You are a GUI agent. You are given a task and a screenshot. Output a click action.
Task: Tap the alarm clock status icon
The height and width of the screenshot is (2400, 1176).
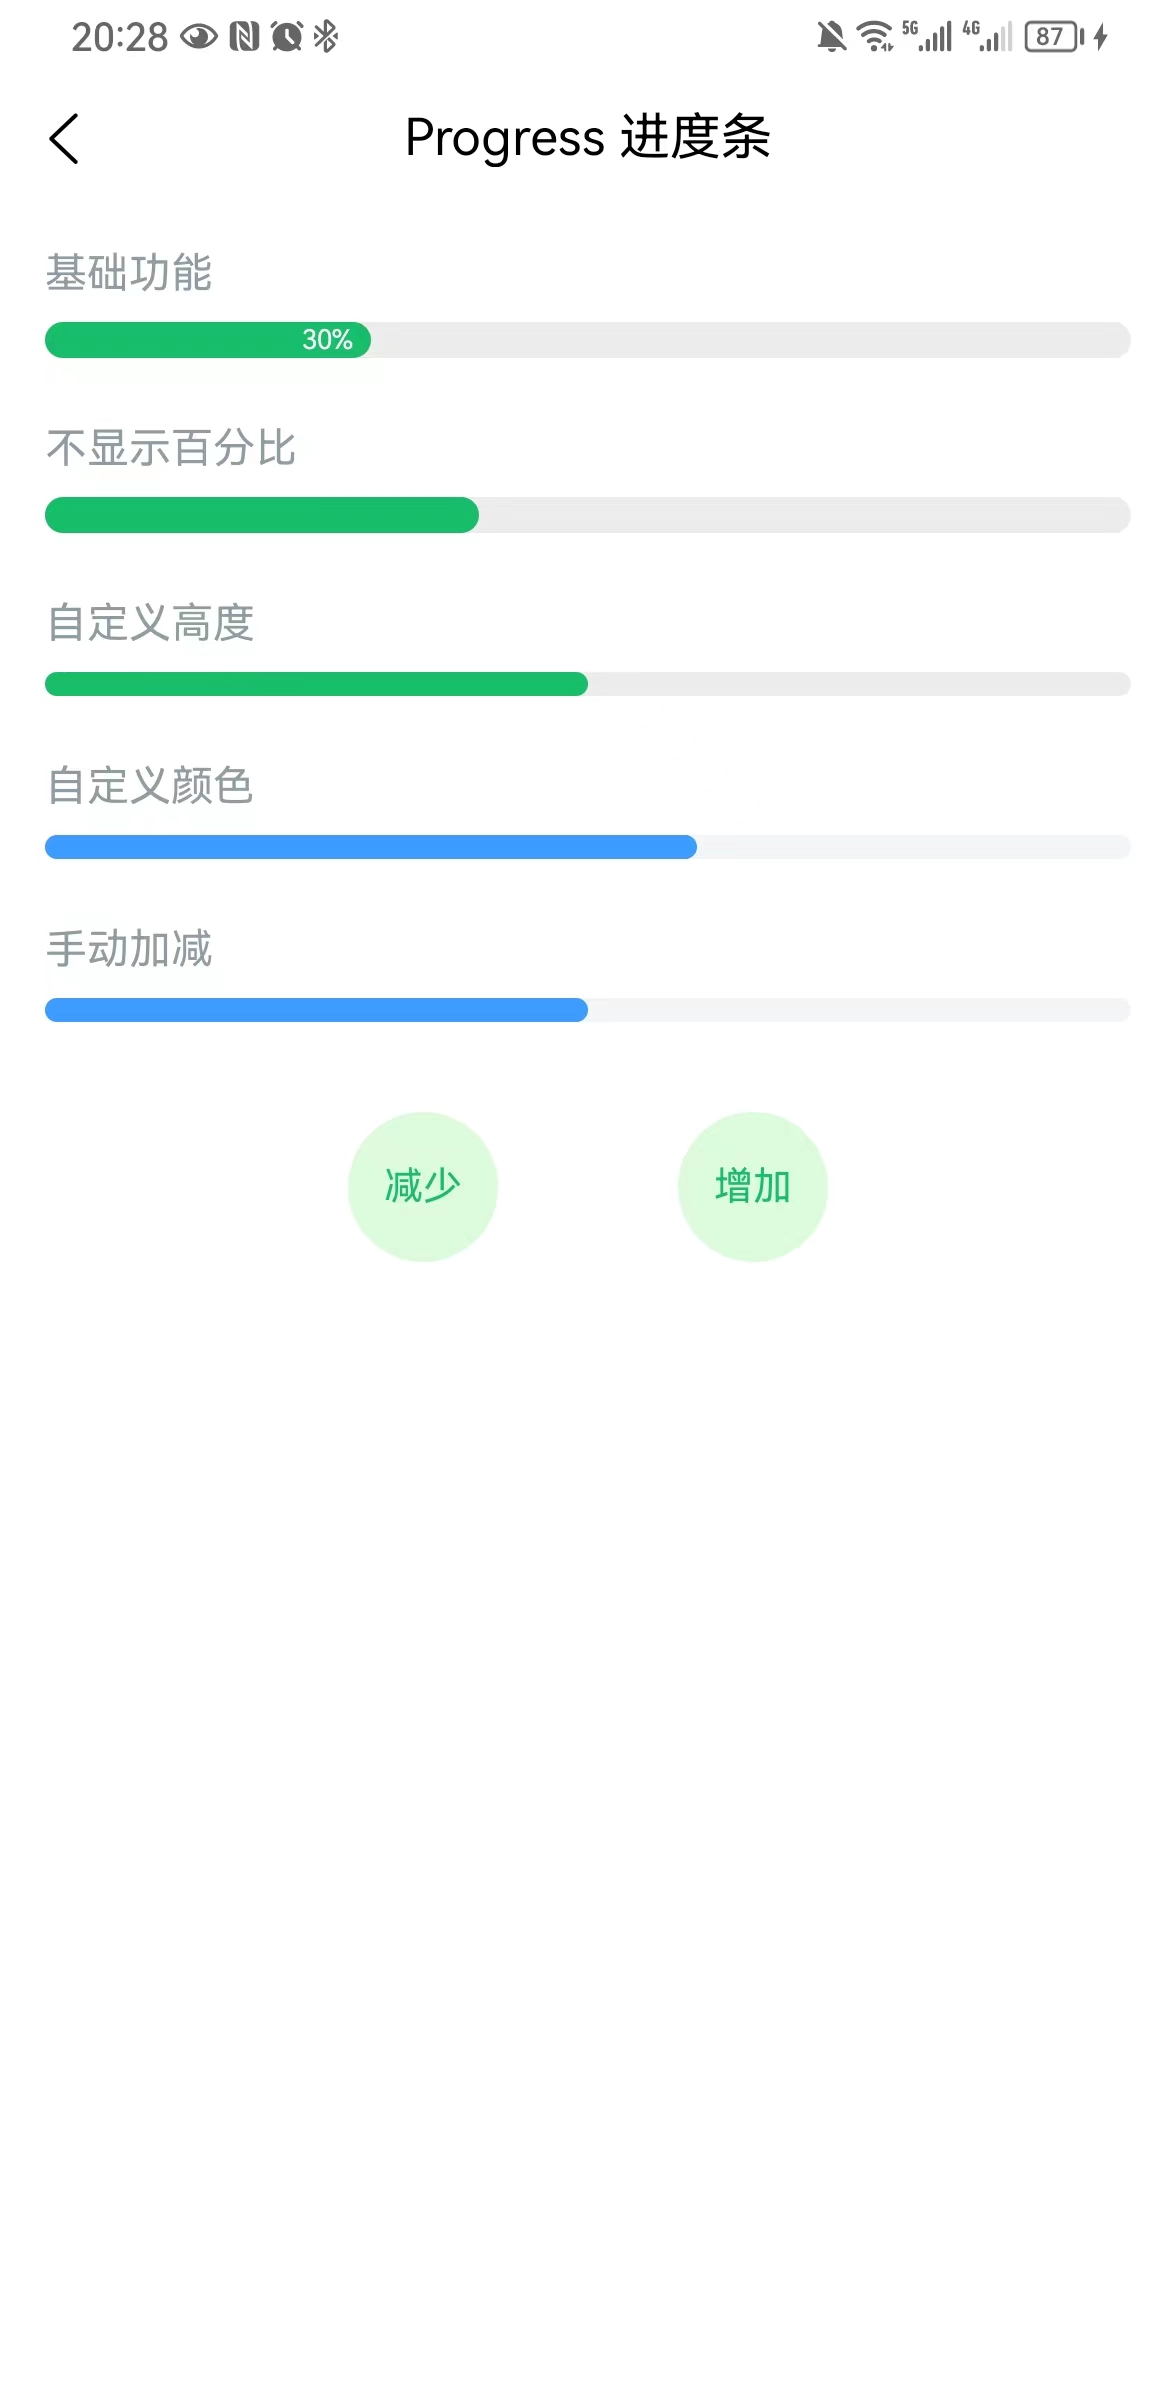click(287, 38)
